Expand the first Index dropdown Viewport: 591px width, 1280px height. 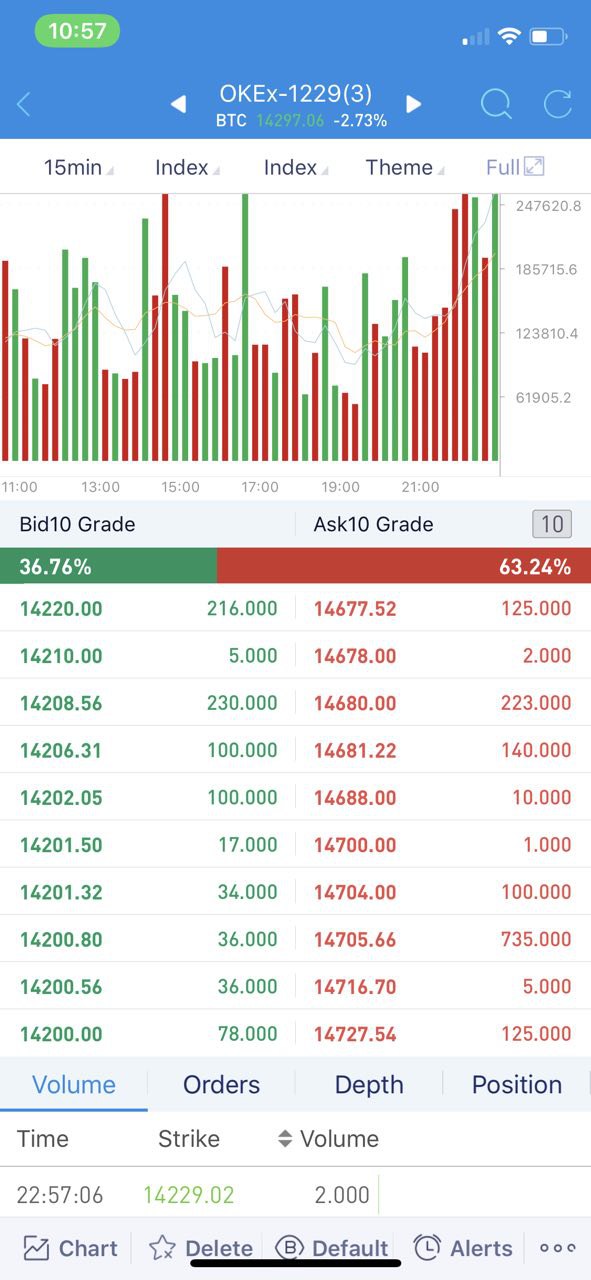tap(187, 167)
